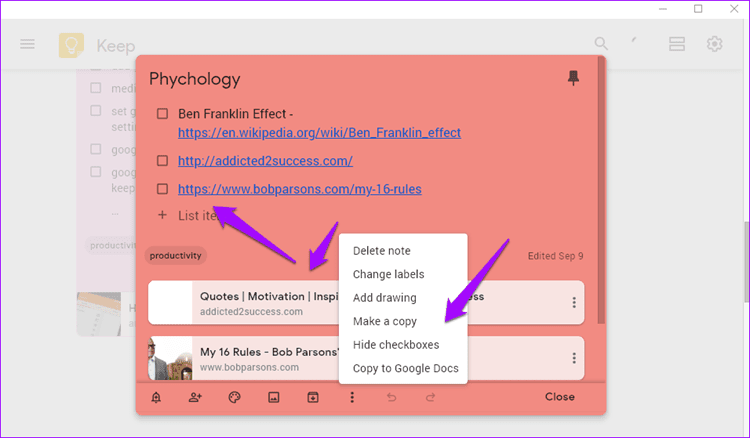Image resolution: width=750 pixels, height=438 pixels.
Task: Click the Keep lightbulb logo
Action: point(71,45)
